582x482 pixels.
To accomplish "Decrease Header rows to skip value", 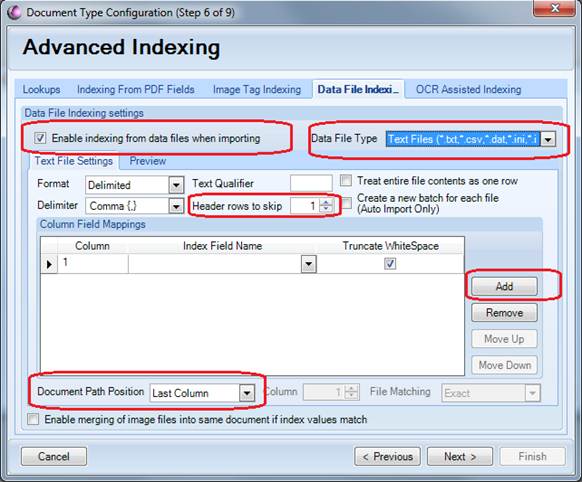I will click(326, 209).
